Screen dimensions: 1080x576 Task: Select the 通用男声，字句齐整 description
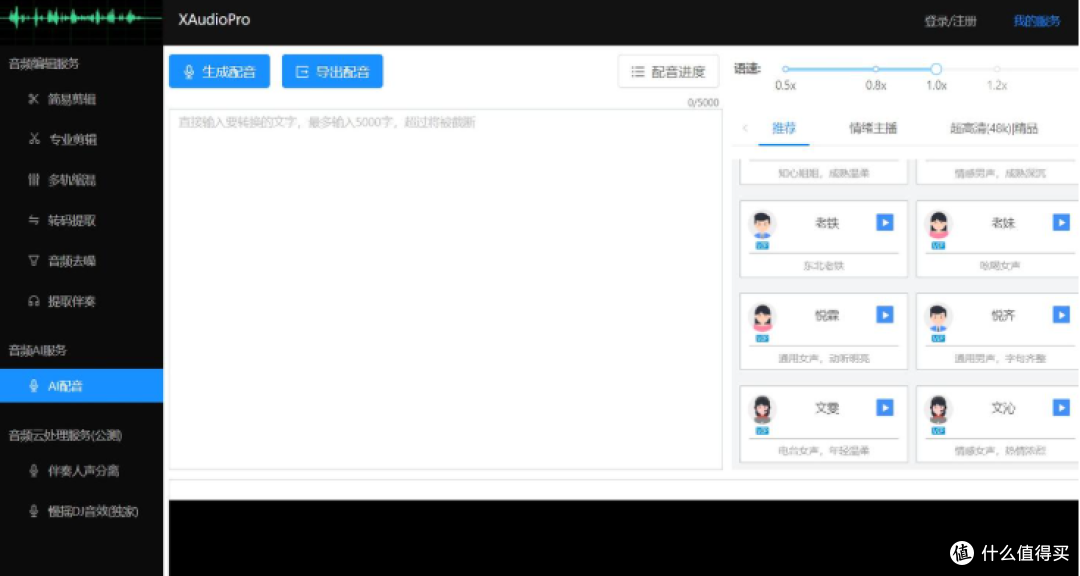click(1000, 358)
